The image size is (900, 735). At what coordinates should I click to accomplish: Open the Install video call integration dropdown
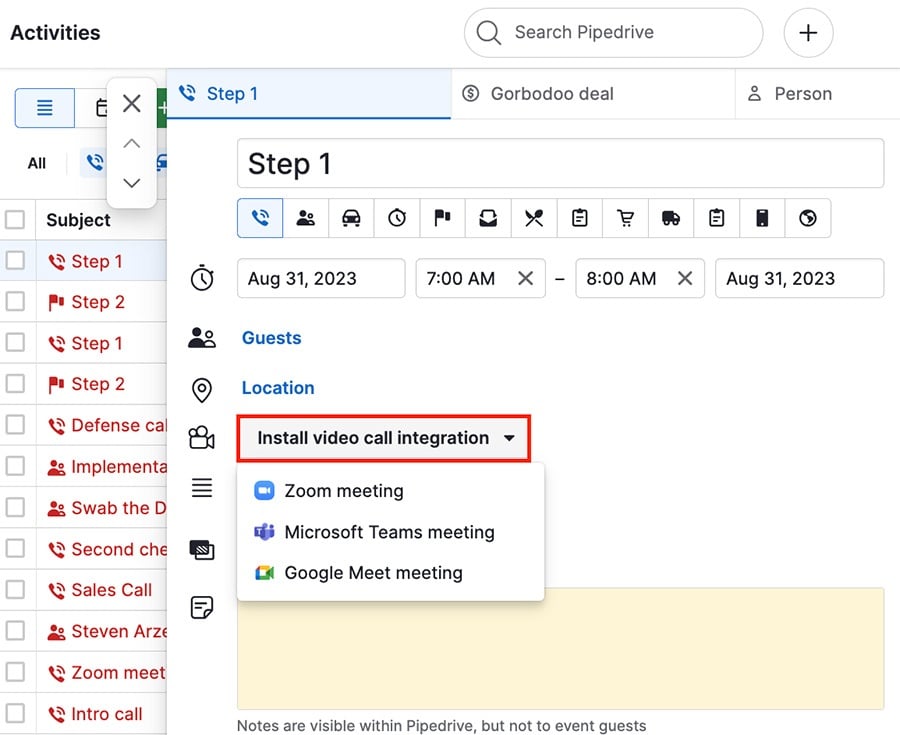tap(384, 438)
